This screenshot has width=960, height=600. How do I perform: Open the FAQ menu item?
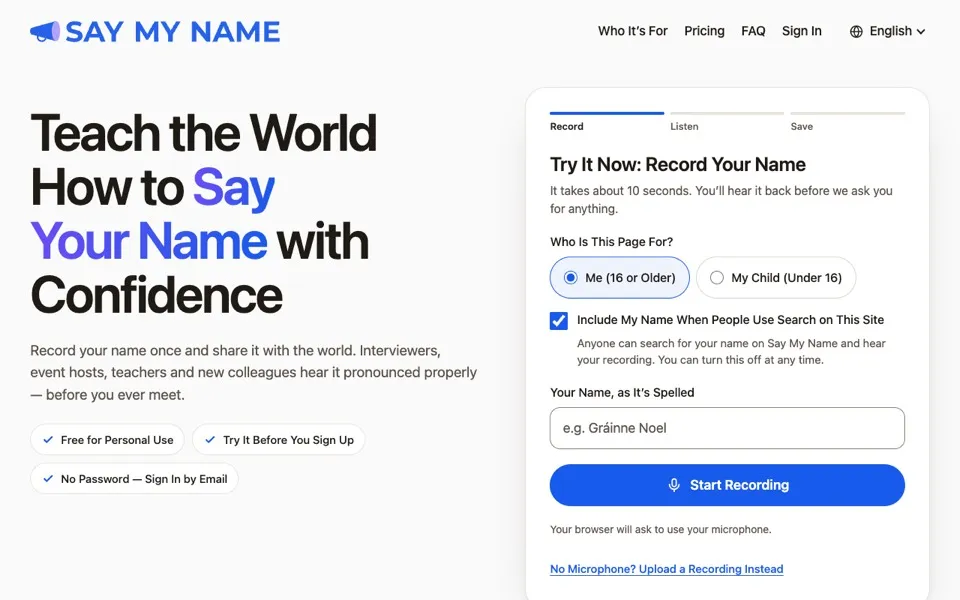pos(753,31)
